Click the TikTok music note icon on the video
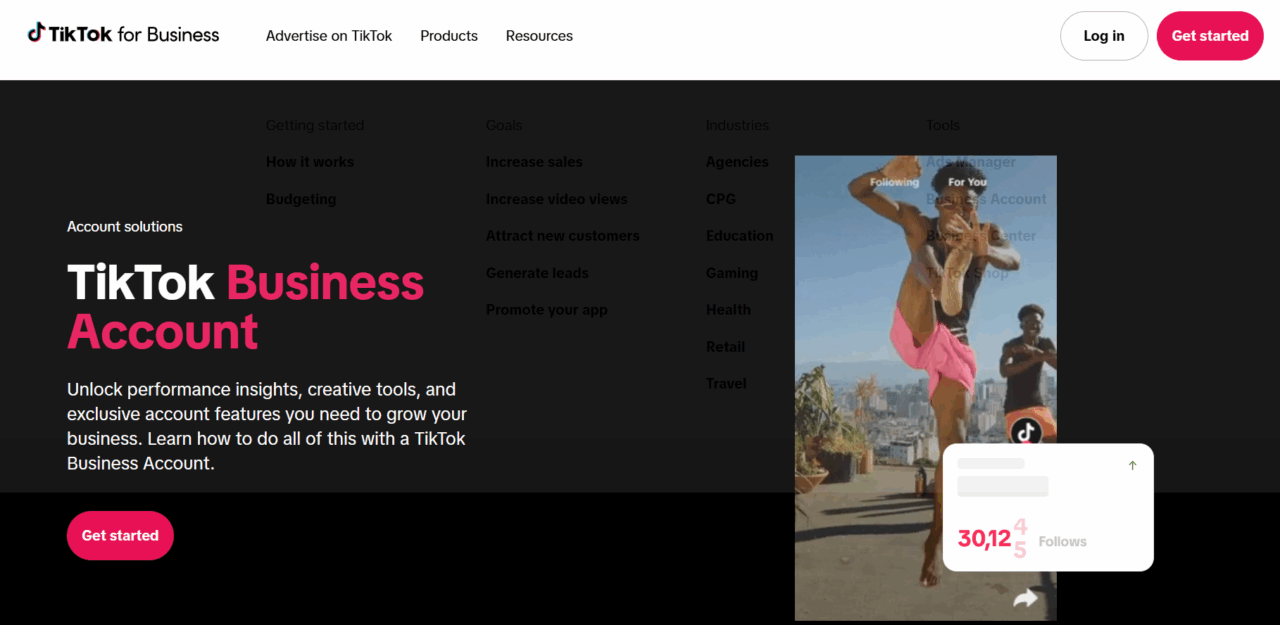The image size is (1280, 625). [x=1027, y=432]
